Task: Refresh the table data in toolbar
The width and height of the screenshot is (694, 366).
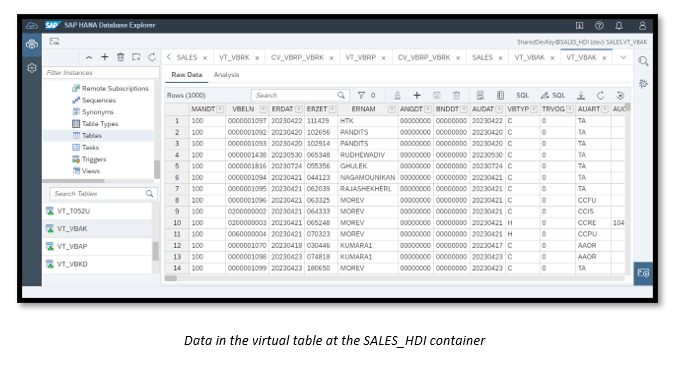Action: click(x=601, y=95)
